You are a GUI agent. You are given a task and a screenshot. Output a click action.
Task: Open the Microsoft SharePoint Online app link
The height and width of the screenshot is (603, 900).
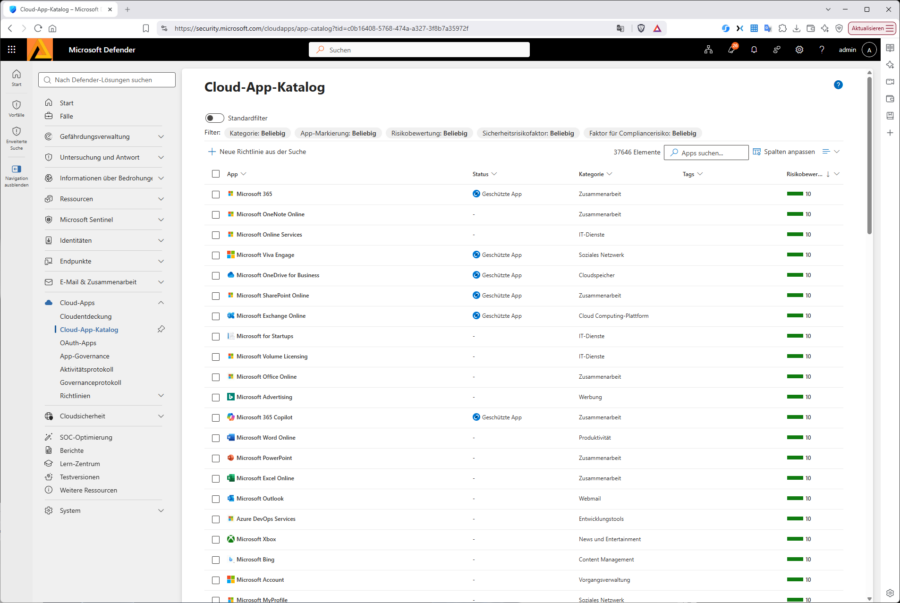click(273, 295)
